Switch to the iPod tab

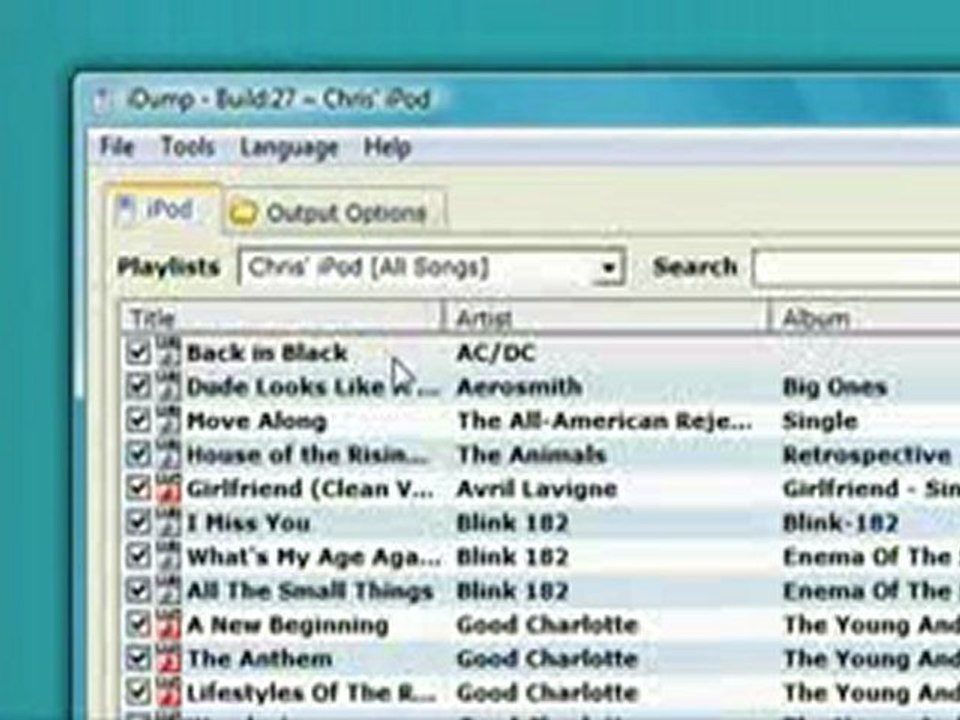point(163,209)
